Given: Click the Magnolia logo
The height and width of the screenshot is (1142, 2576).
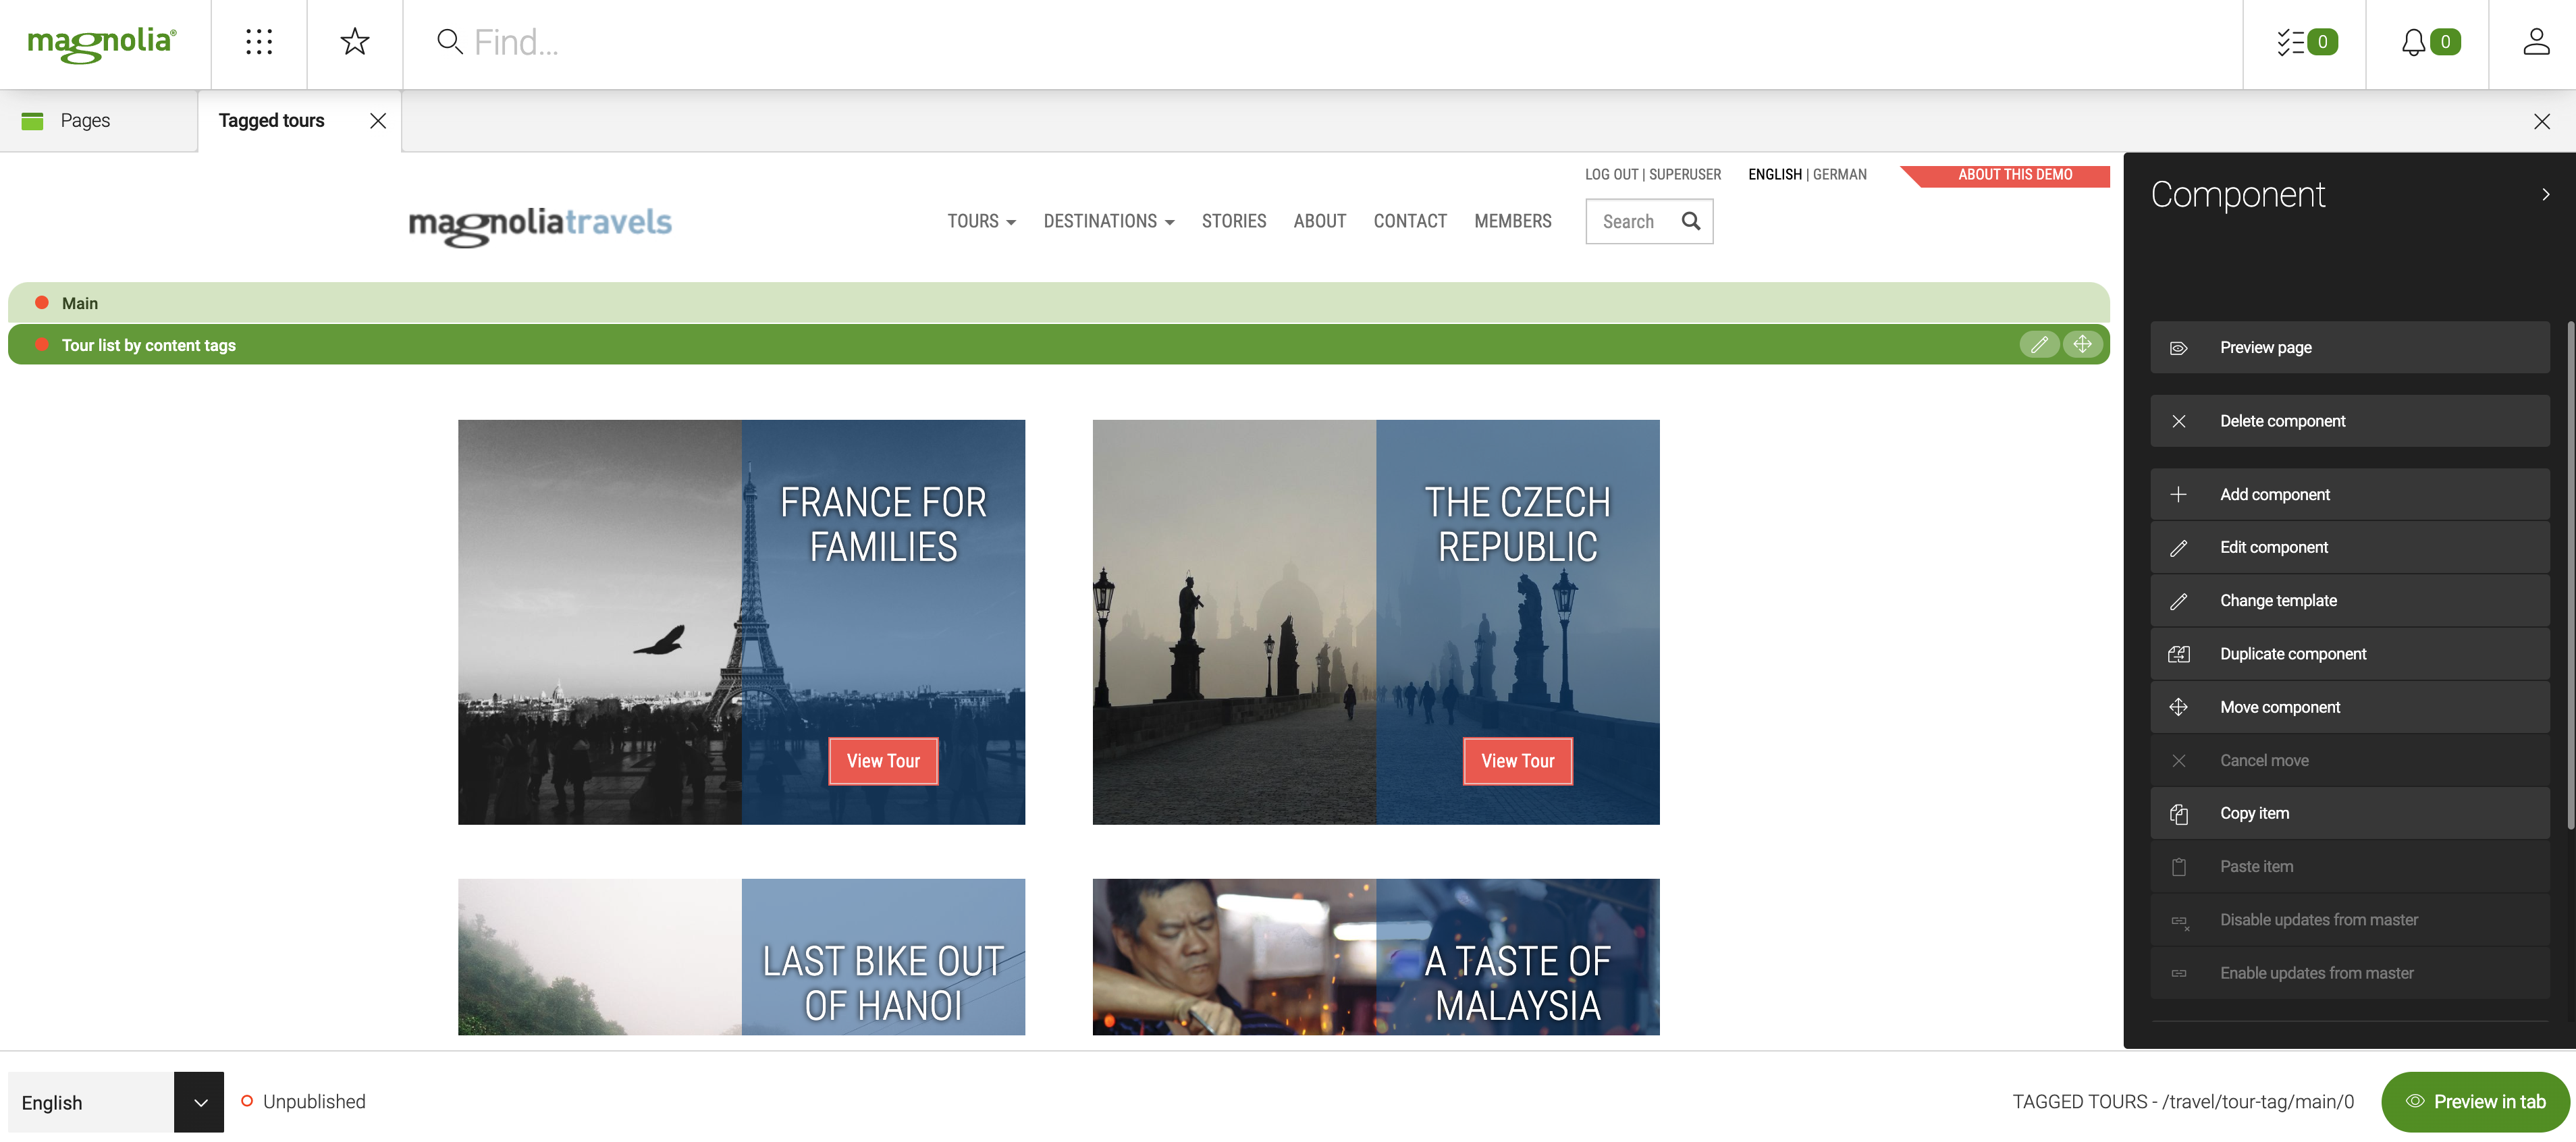Looking at the screenshot, I should click(102, 44).
